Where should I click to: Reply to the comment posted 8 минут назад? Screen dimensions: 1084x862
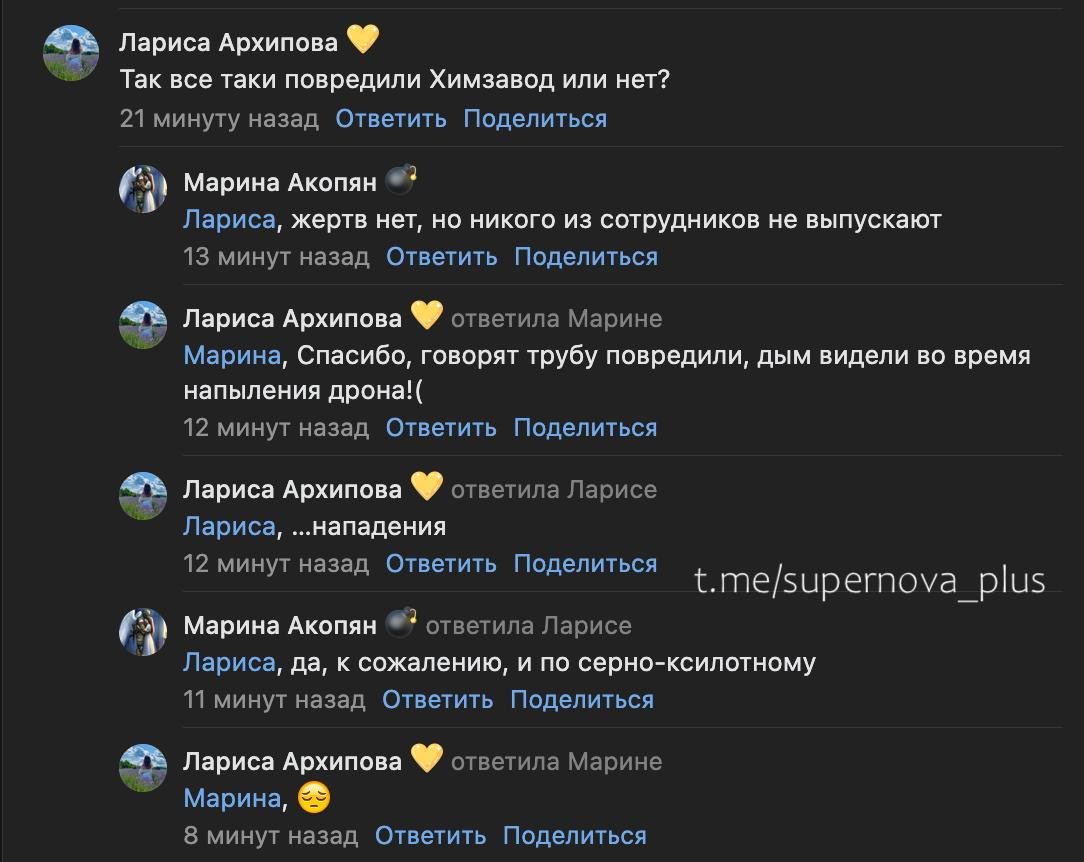pyautogui.click(x=430, y=836)
